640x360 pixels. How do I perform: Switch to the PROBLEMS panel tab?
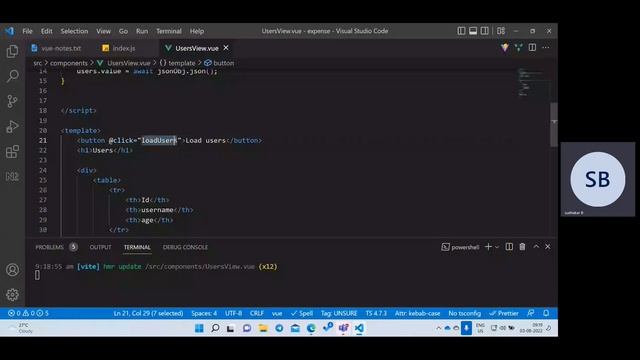(x=49, y=247)
